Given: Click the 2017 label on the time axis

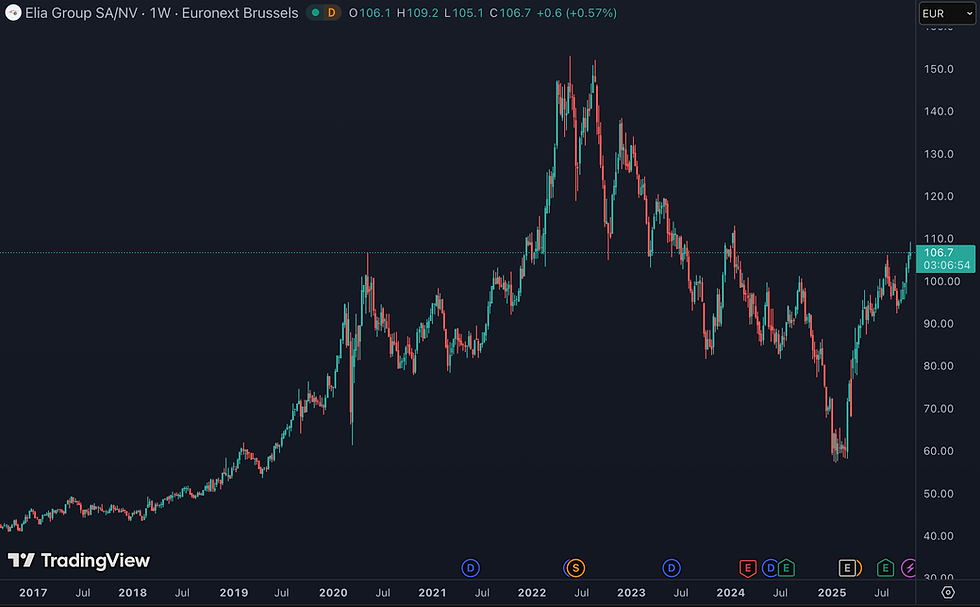Looking at the screenshot, I should [x=33, y=593].
